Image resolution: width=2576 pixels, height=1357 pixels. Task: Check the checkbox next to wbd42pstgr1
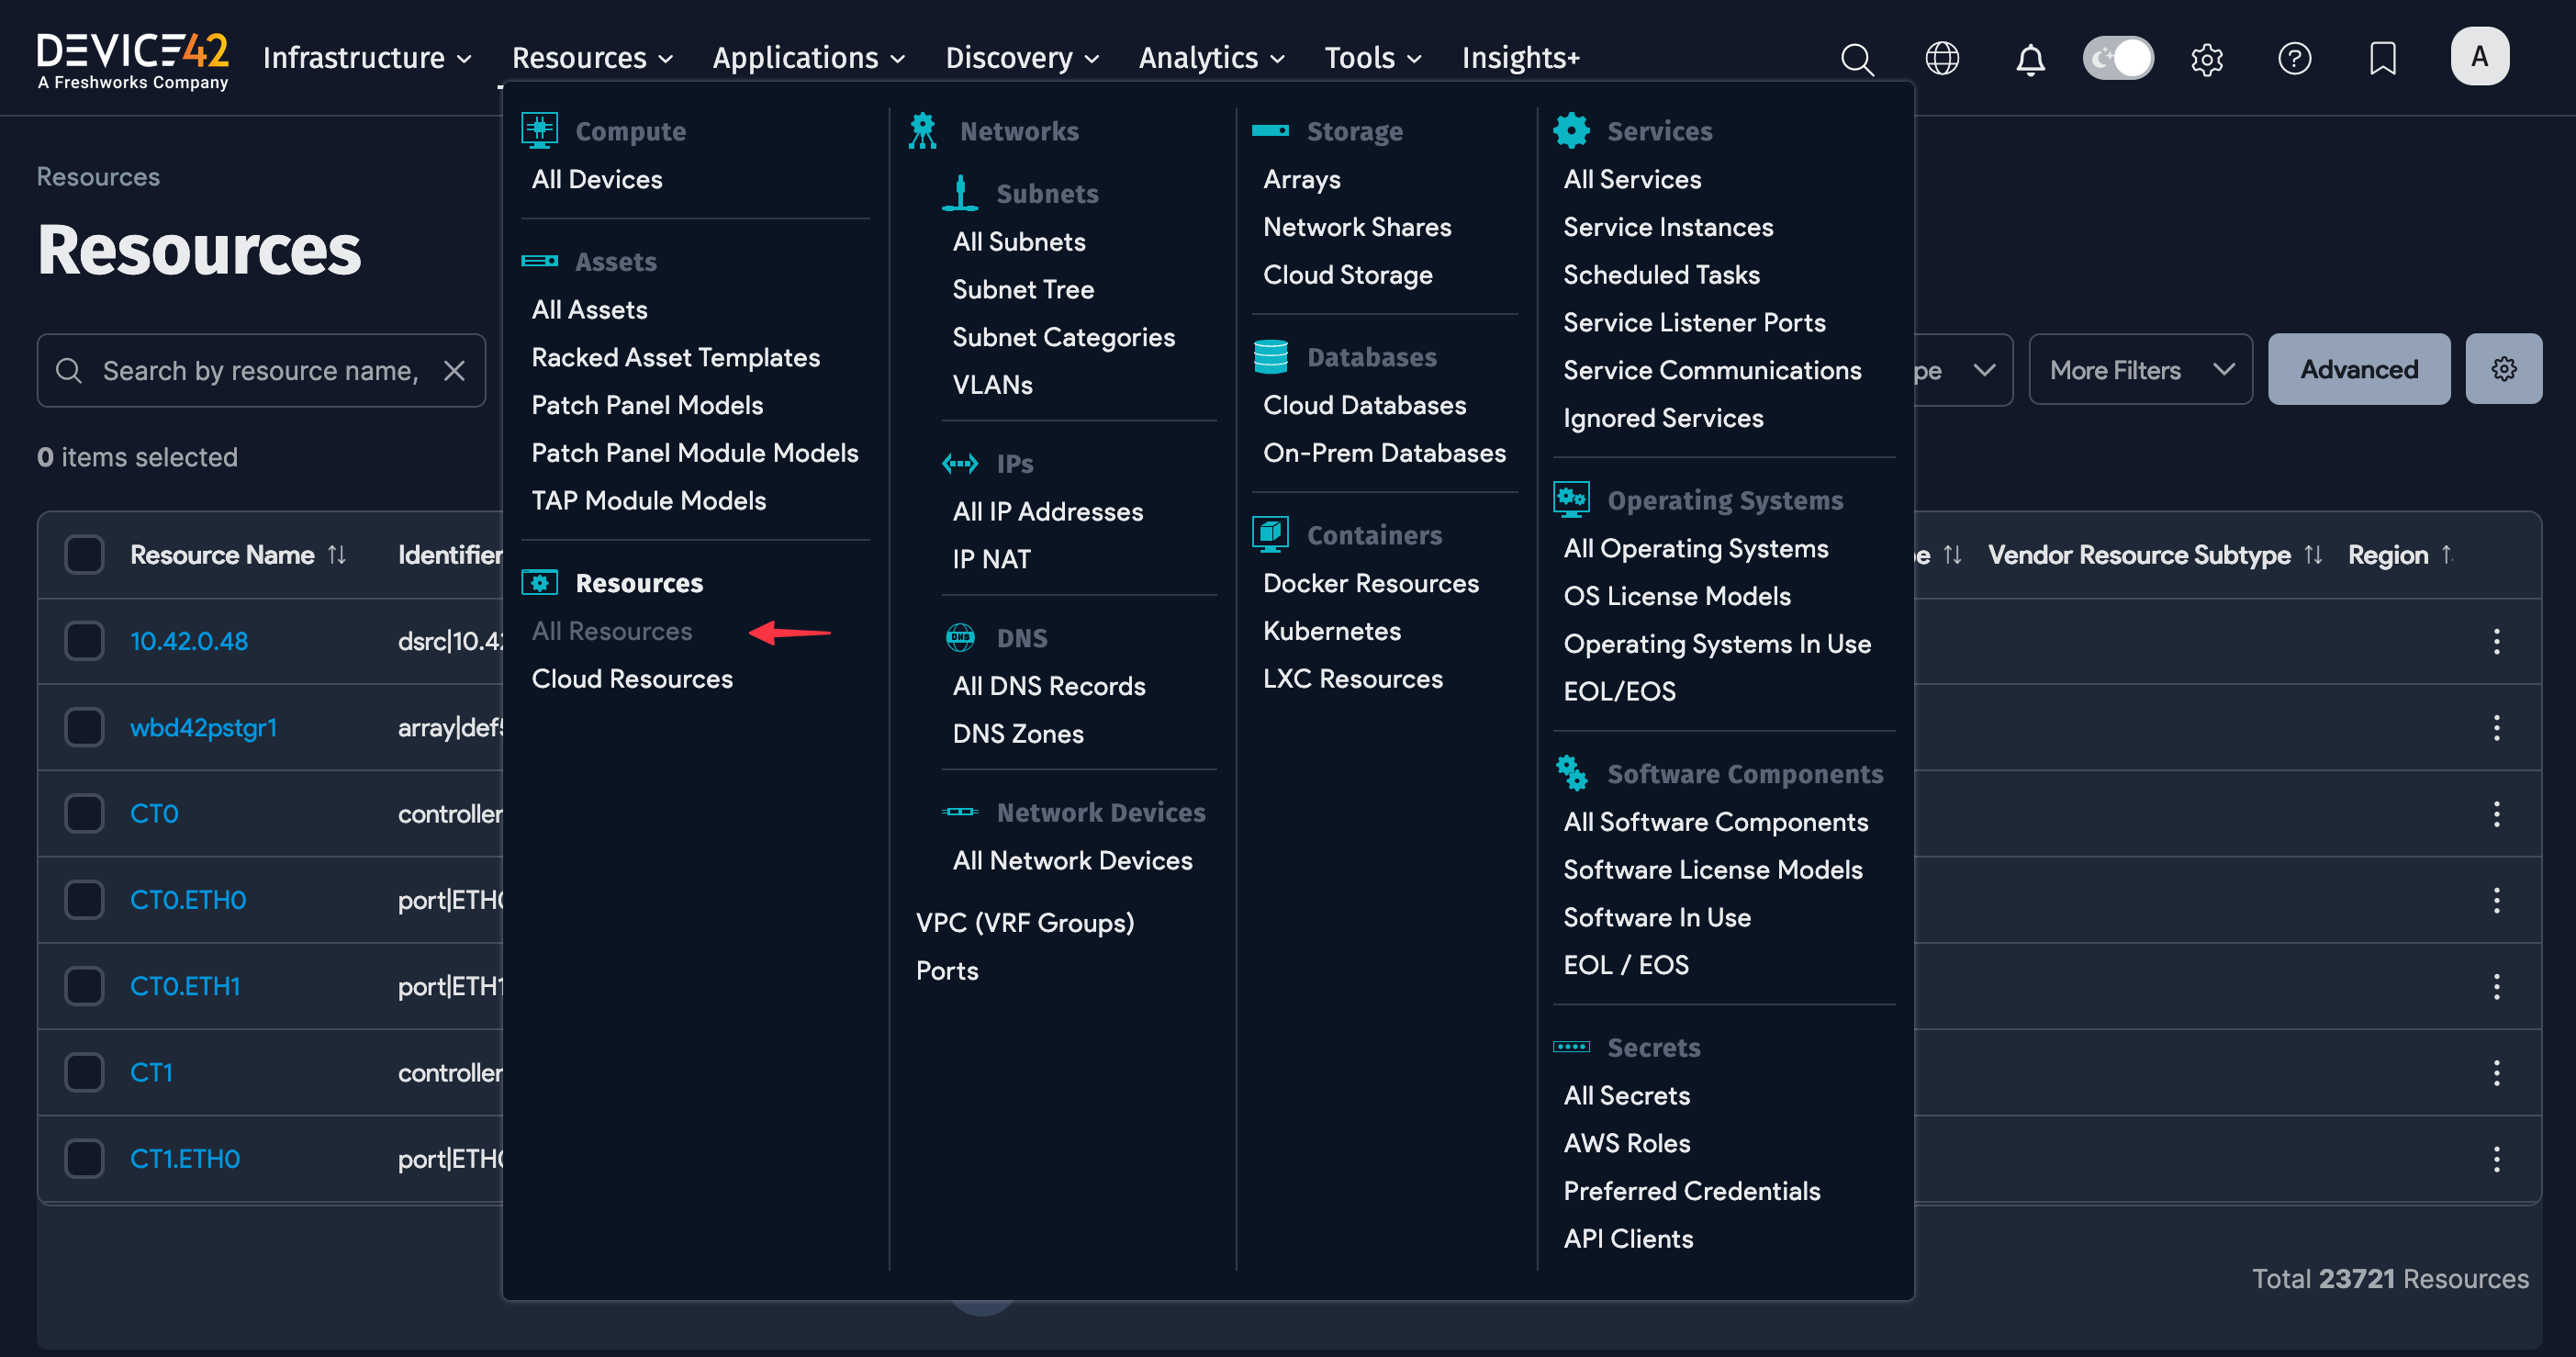click(84, 727)
